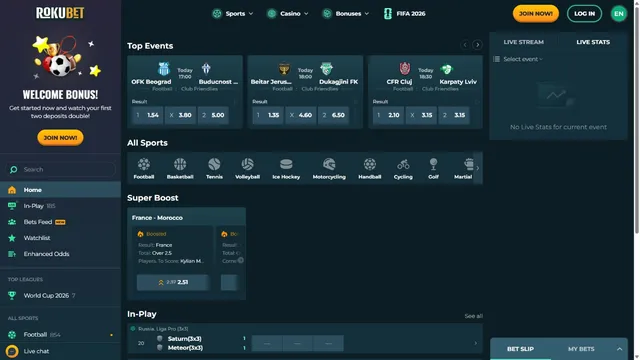Open France - Morocco Super Boost

157,218
